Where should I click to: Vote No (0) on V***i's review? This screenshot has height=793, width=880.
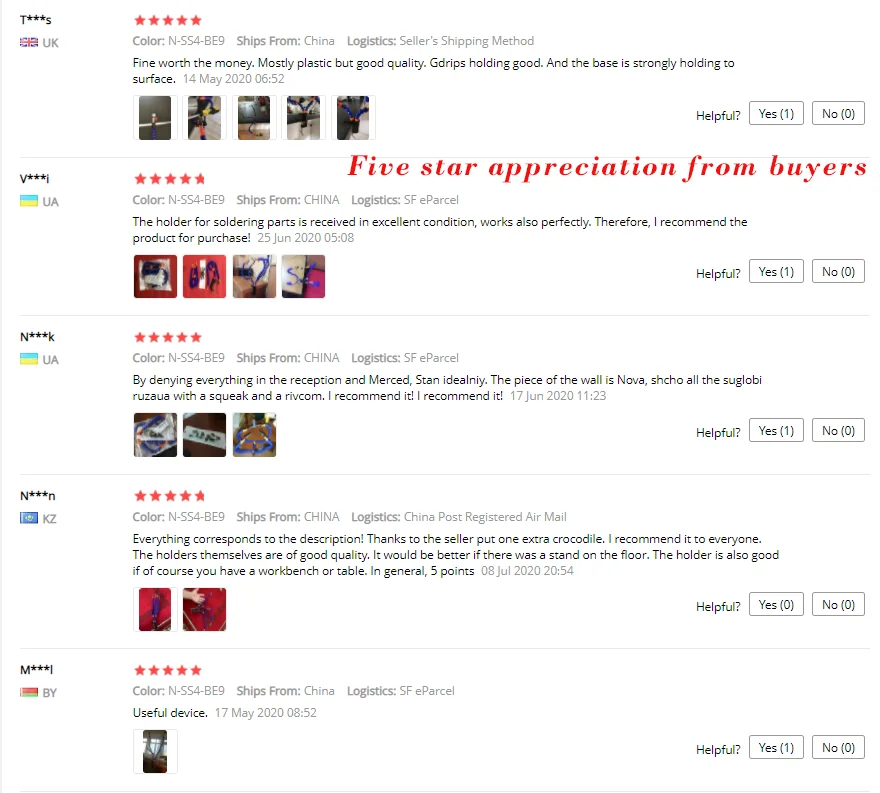click(838, 272)
